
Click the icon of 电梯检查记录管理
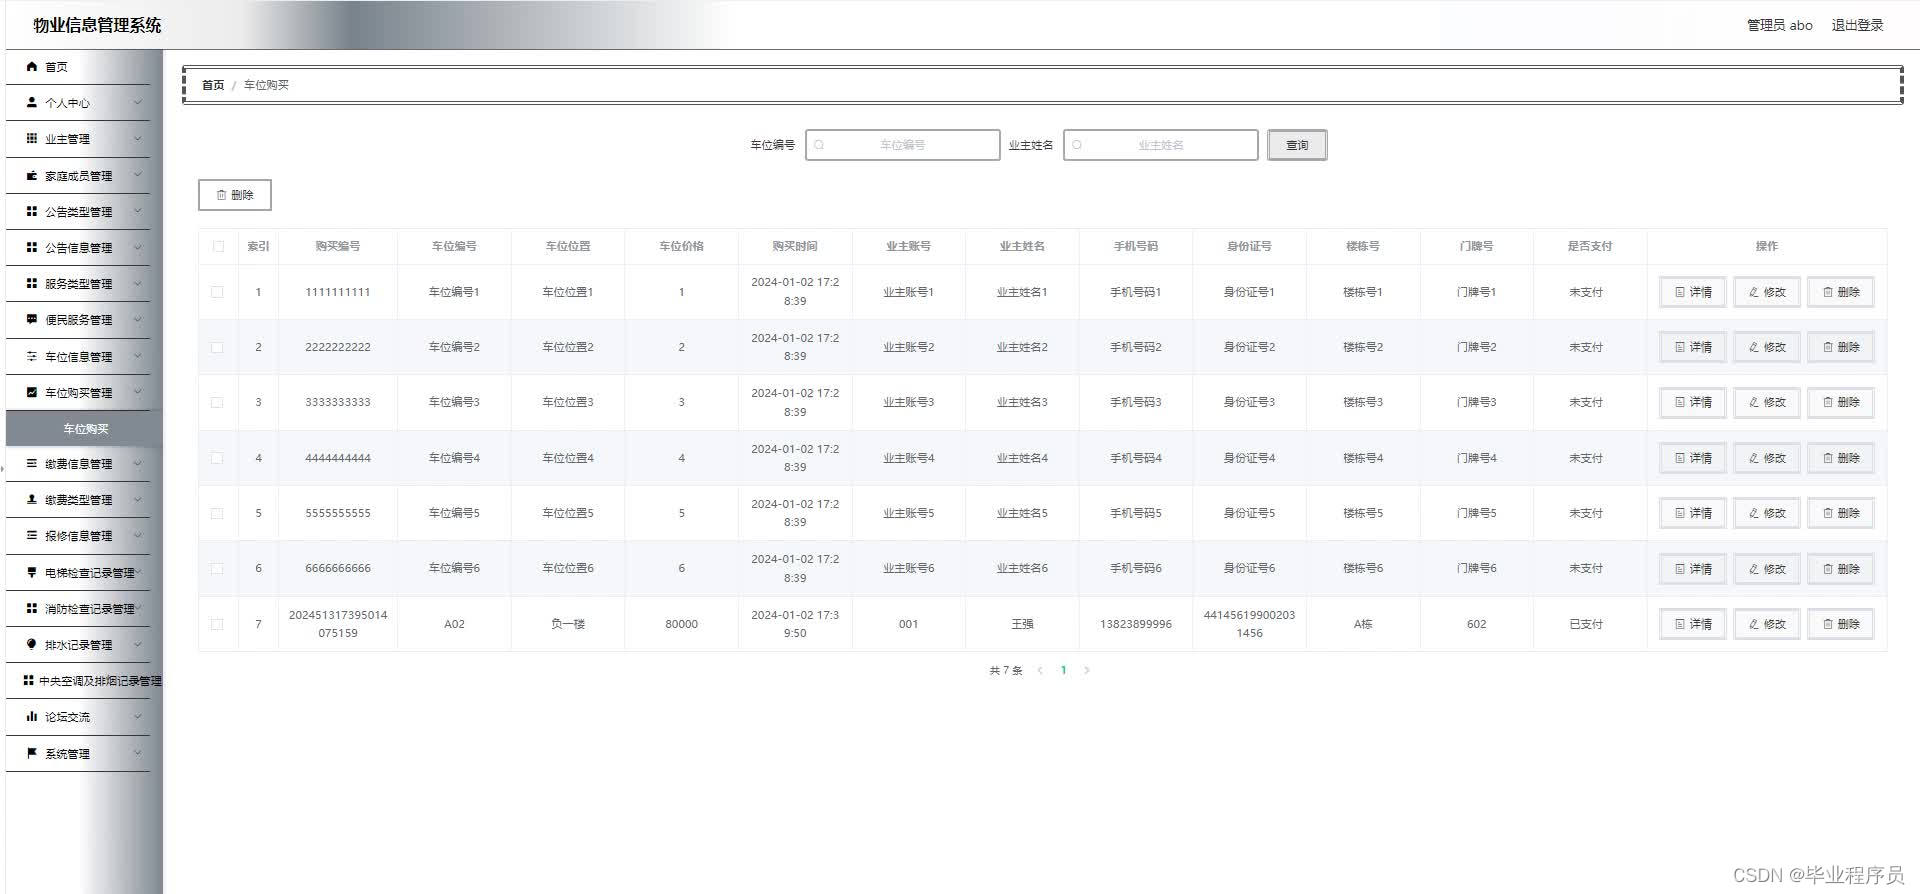pyautogui.click(x=32, y=573)
